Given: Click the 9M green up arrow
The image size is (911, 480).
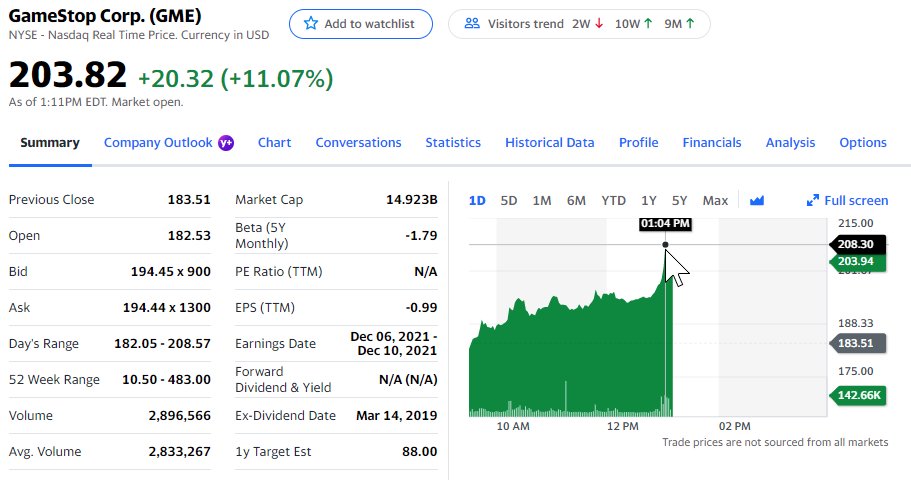Looking at the screenshot, I should coord(690,24).
